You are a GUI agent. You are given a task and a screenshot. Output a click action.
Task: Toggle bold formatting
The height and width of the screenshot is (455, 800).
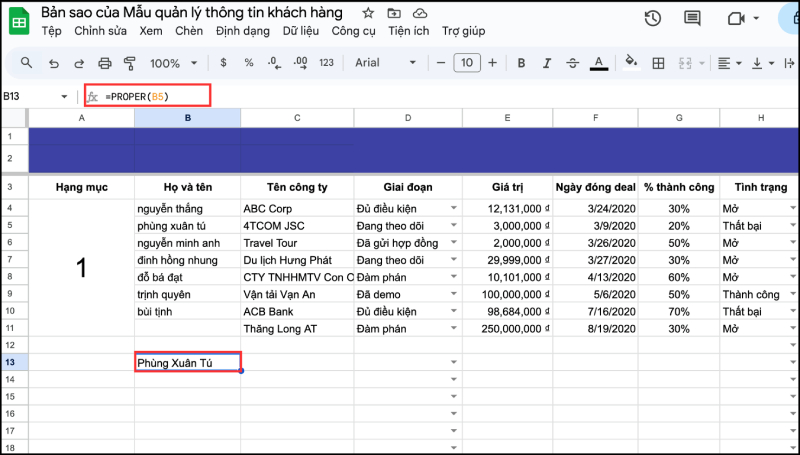(x=520, y=63)
